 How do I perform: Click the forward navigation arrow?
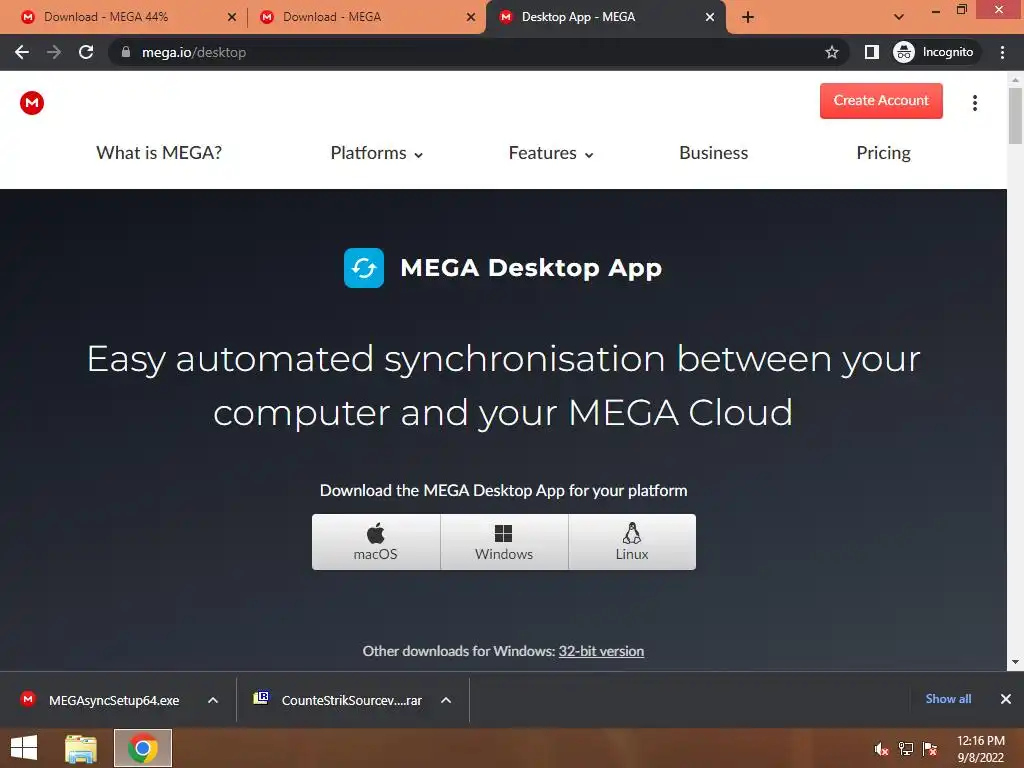point(54,52)
